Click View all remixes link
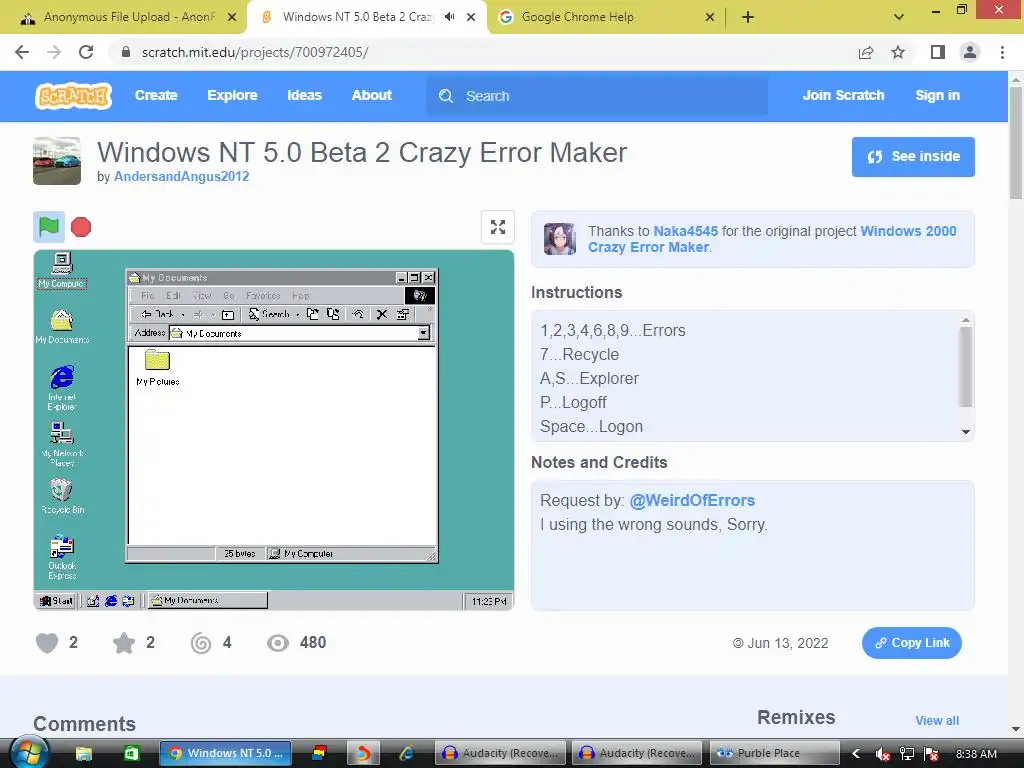The image size is (1024, 768). [x=937, y=720]
